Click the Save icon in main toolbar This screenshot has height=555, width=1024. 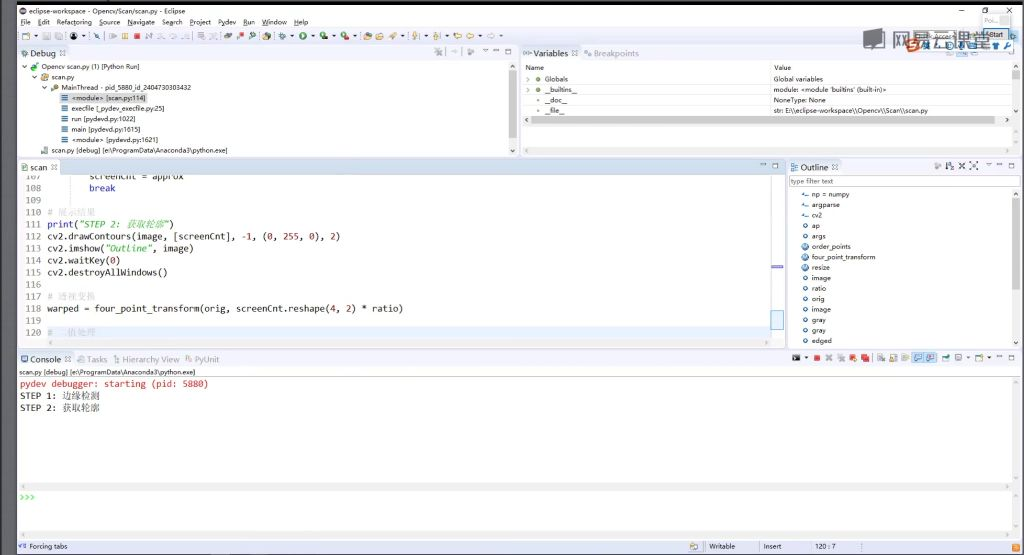coord(46,36)
